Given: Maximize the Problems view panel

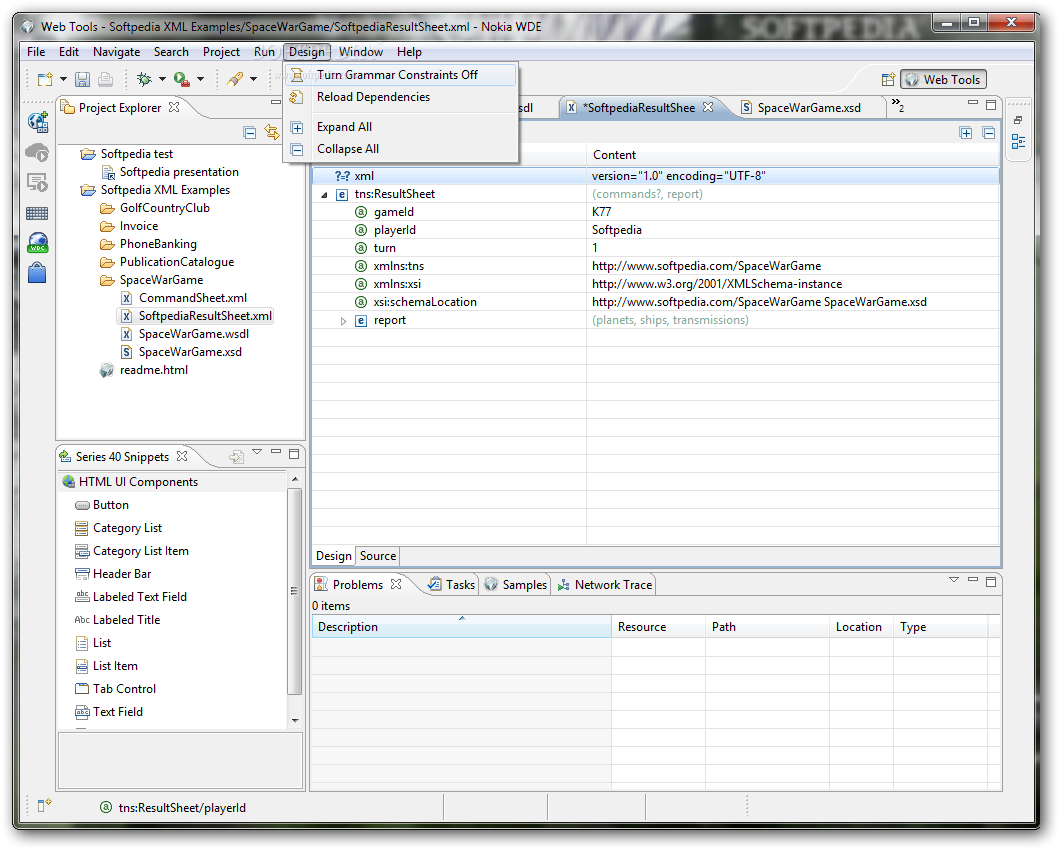Looking at the screenshot, I should click(991, 582).
